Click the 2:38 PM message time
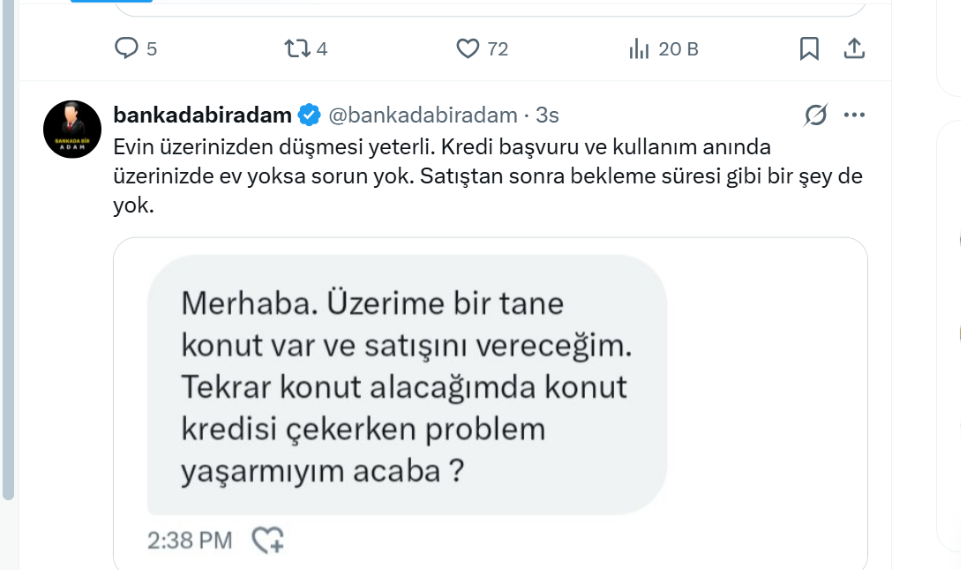961x570 pixels. (189, 541)
